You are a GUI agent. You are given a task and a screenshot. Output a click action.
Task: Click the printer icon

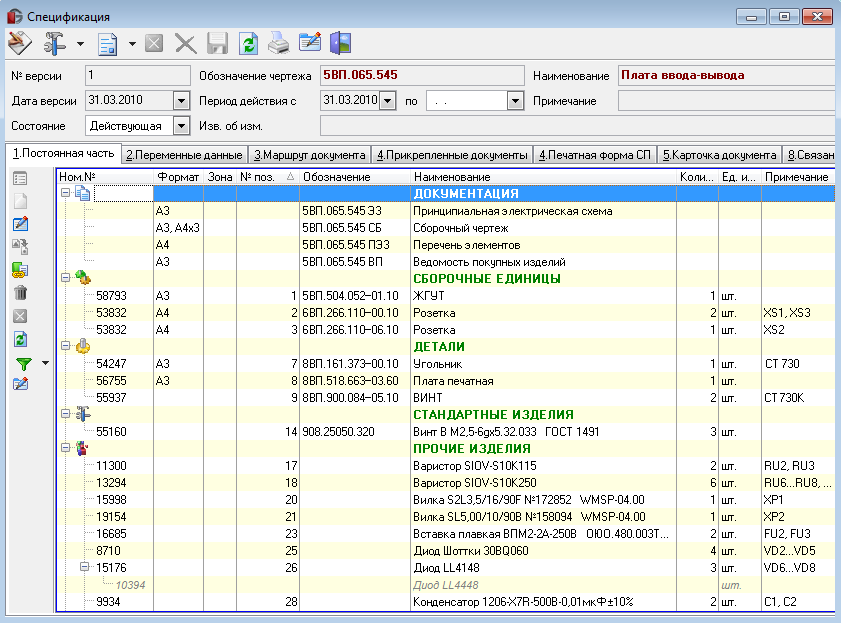click(279, 43)
